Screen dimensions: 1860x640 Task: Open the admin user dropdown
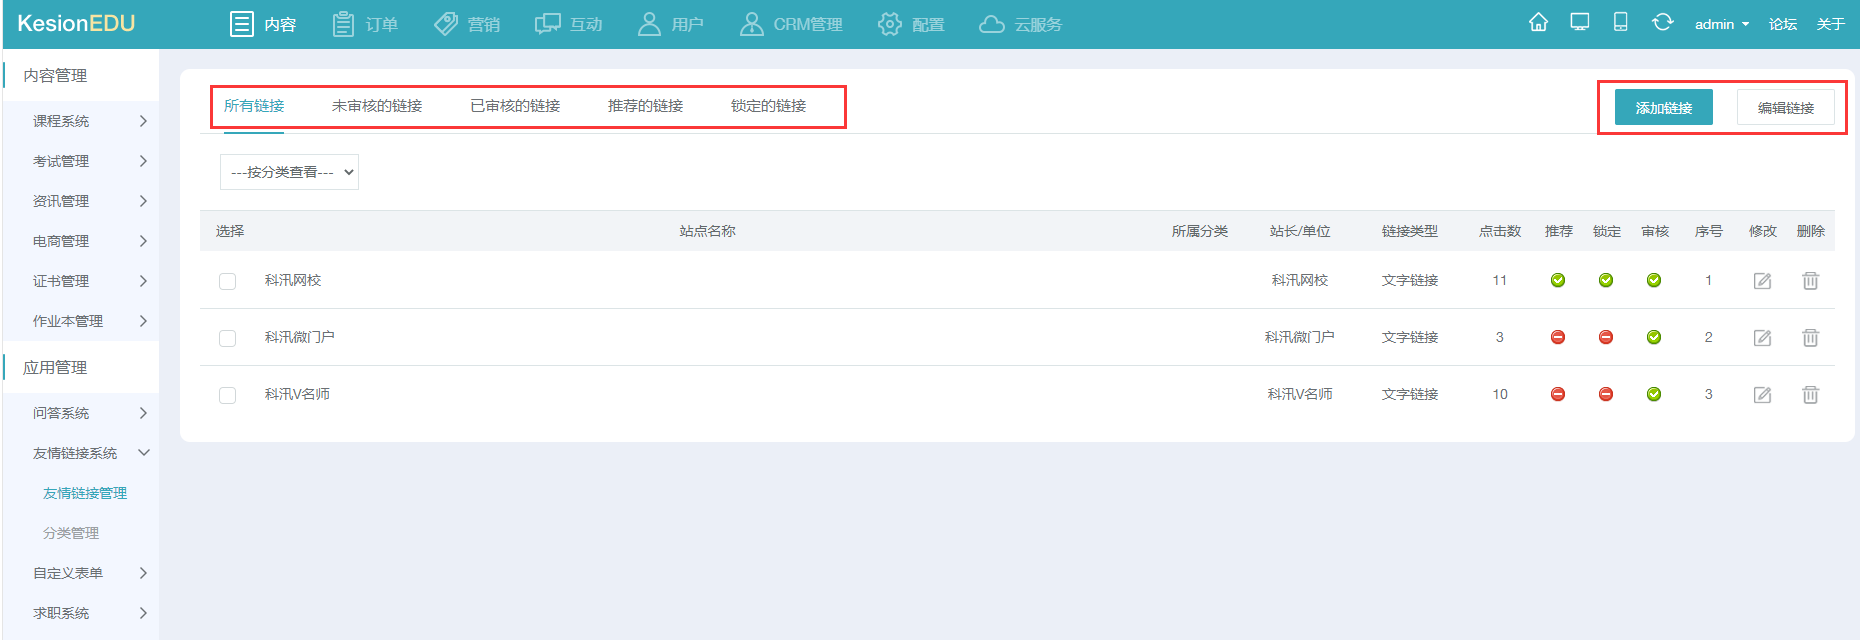point(1721,24)
